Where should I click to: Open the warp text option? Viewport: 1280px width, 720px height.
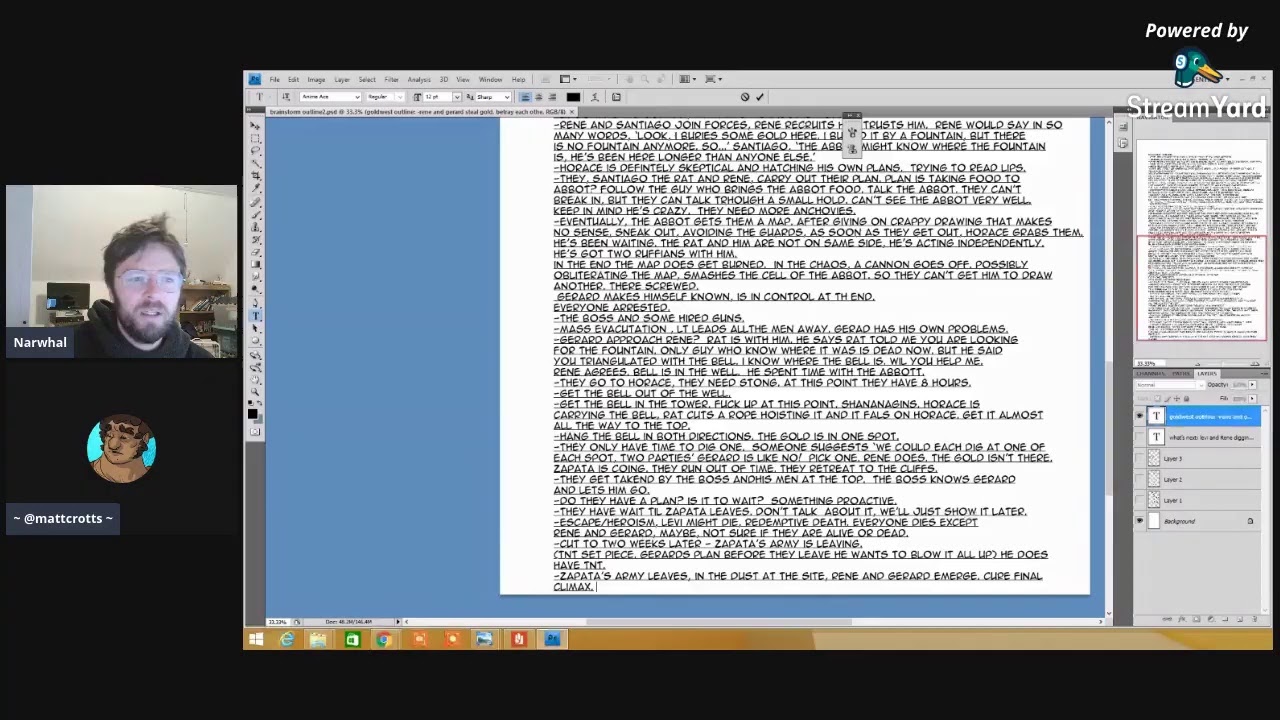click(594, 97)
